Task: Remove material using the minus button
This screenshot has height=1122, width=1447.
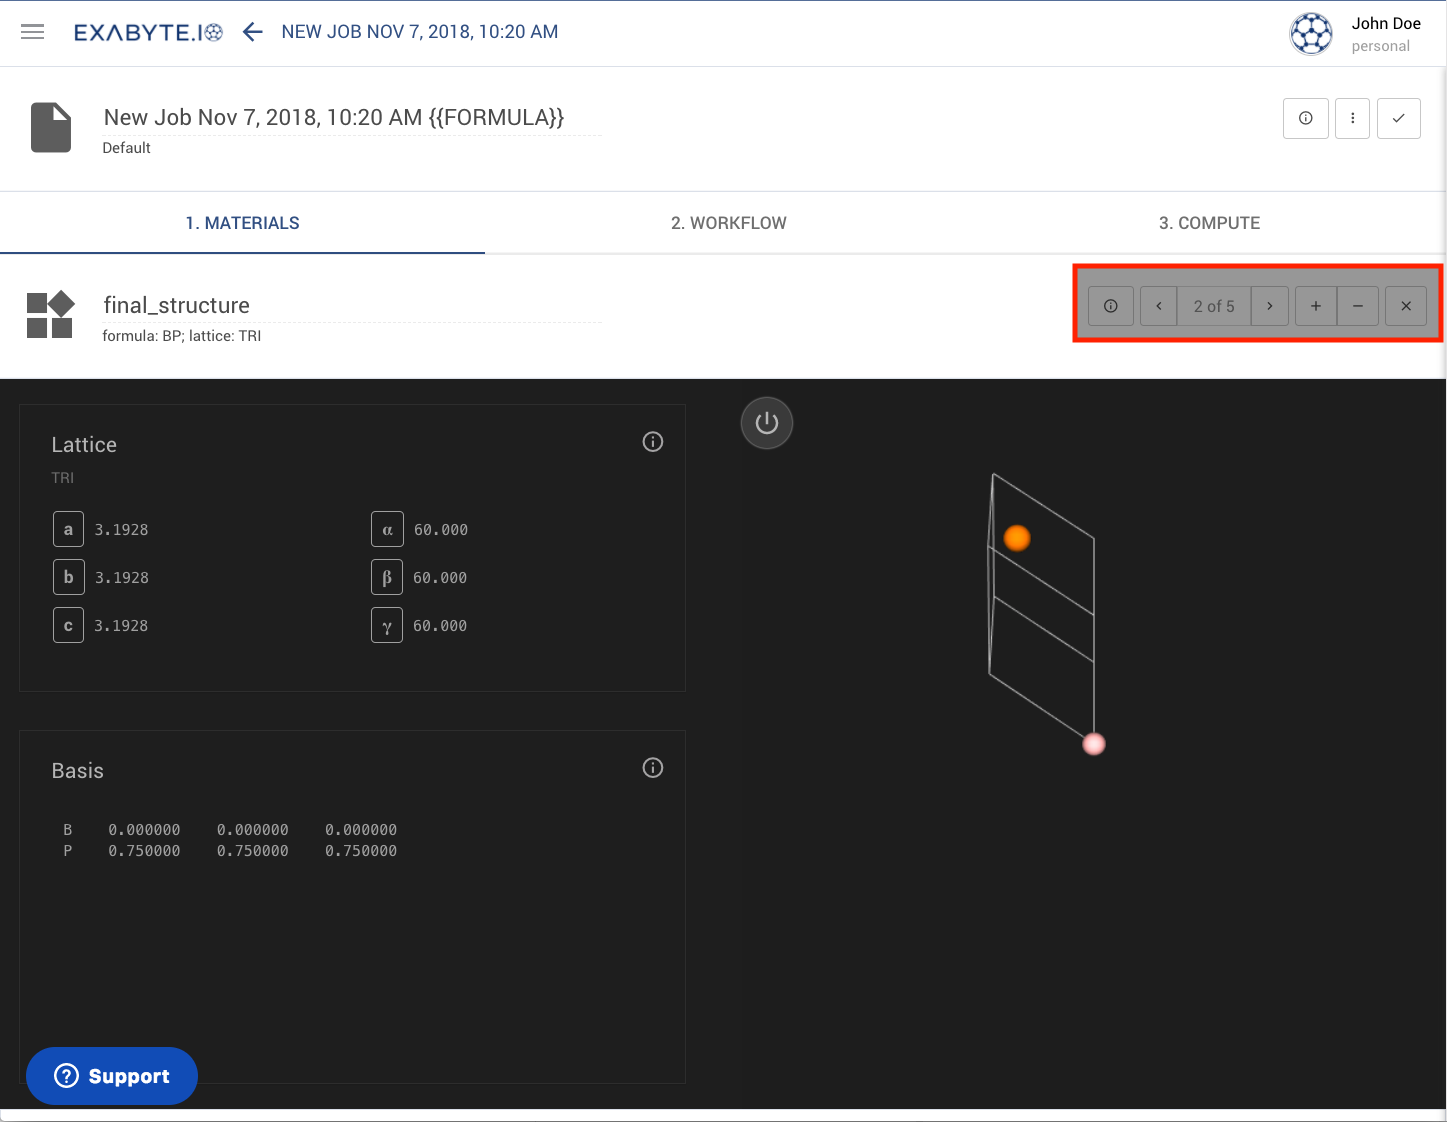Action: (x=1358, y=306)
